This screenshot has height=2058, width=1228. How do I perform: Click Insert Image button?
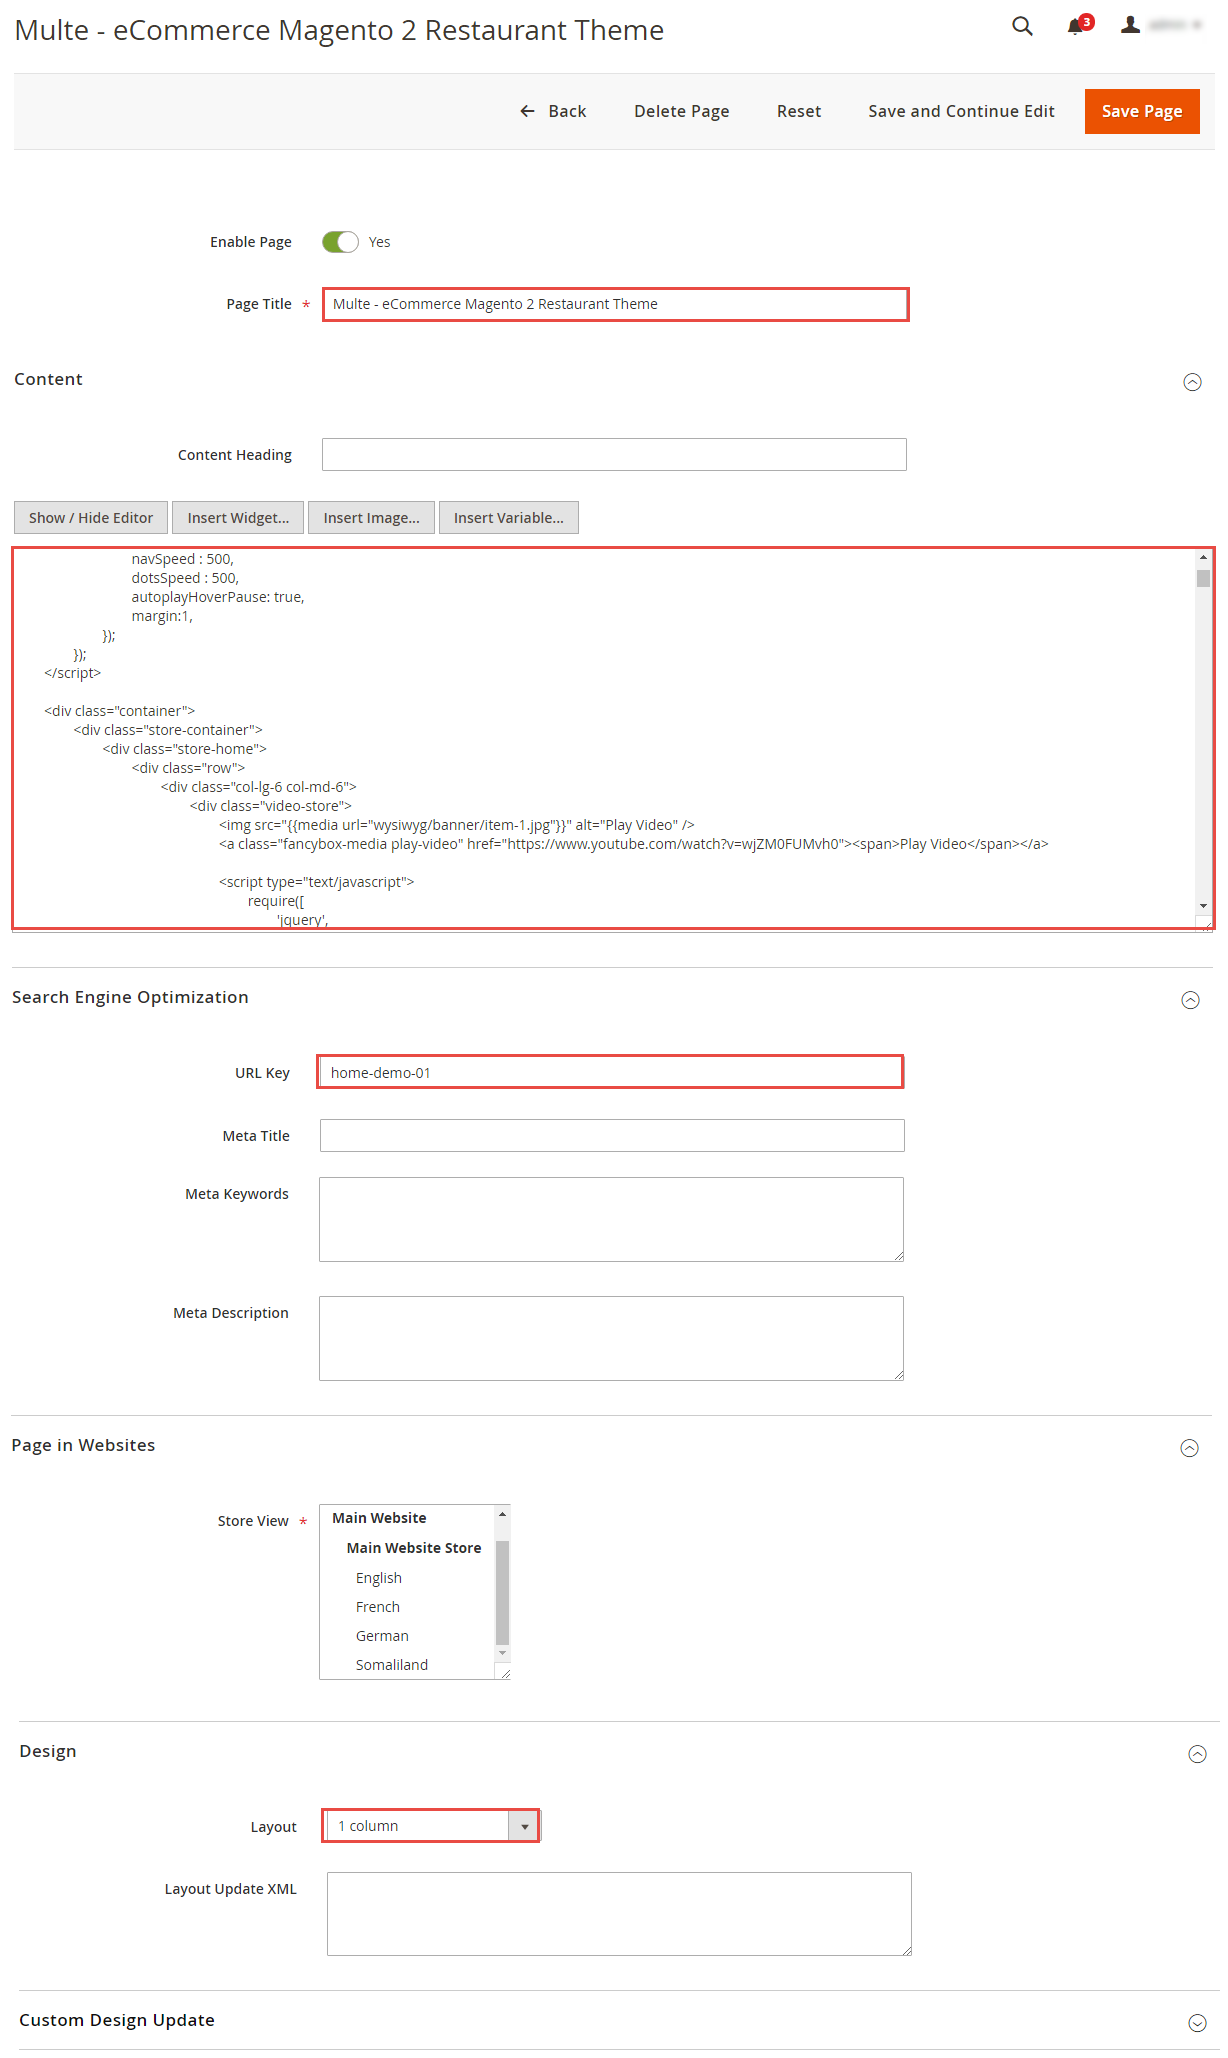pyautogui.click(x=371, y=518)
